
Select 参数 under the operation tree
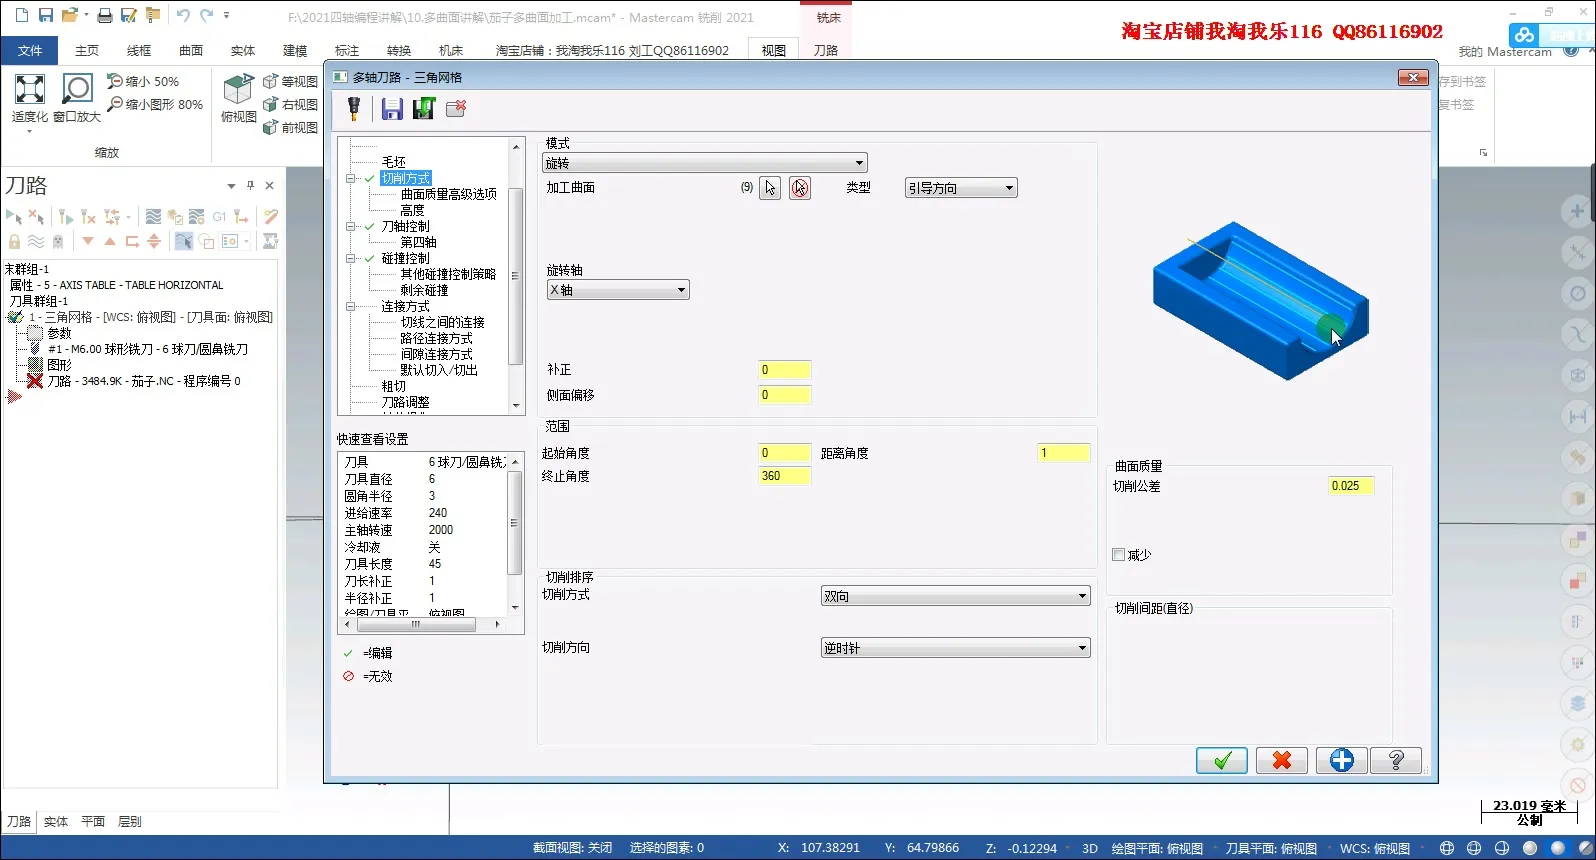(x=60, y=333)
